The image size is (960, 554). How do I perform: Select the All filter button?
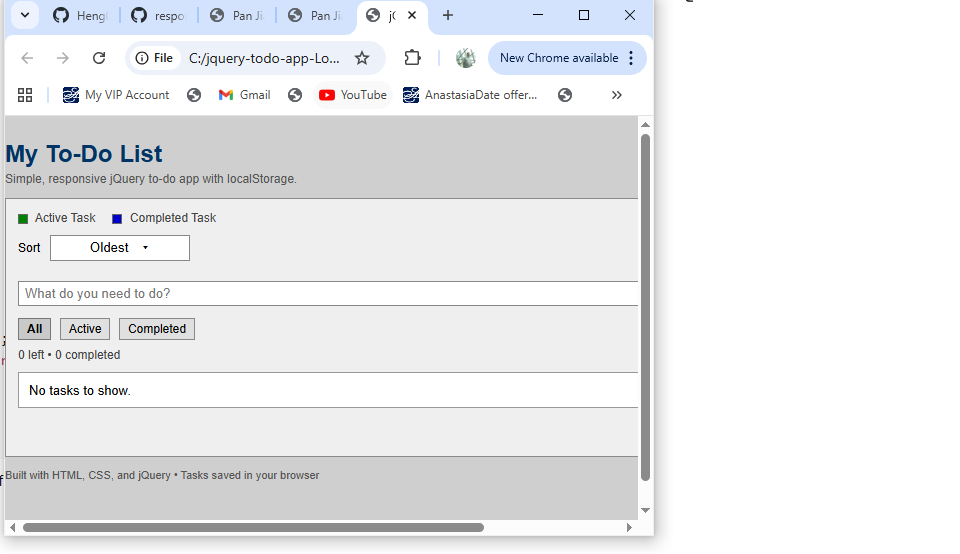click(x=35, y=329)
